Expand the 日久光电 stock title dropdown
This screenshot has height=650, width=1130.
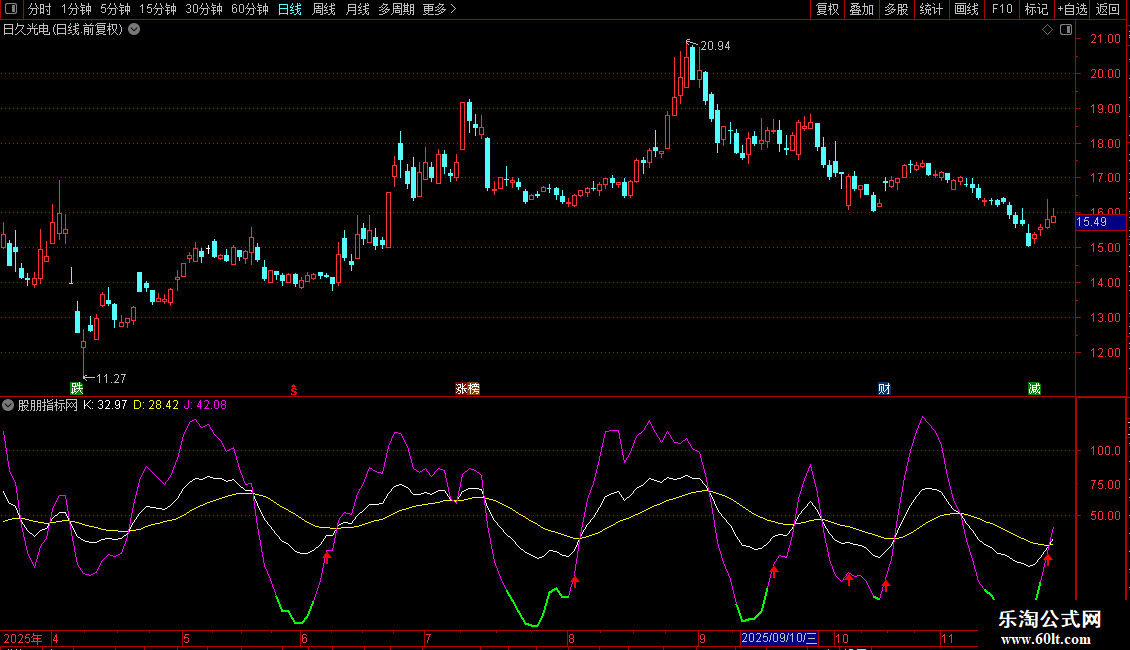coord(134,29)
